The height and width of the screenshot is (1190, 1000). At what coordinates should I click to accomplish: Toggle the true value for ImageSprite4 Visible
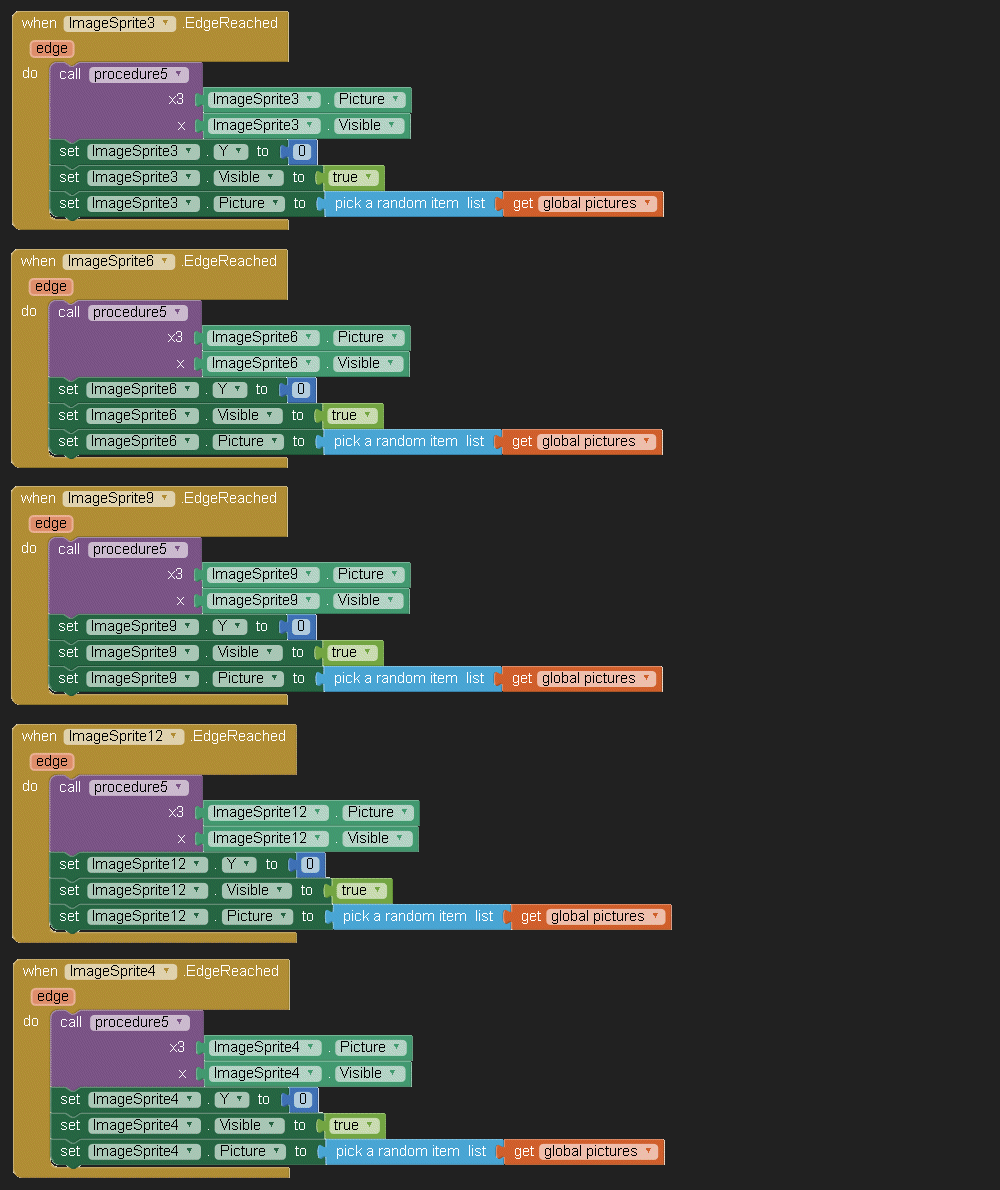click(x=351, y=1125)
